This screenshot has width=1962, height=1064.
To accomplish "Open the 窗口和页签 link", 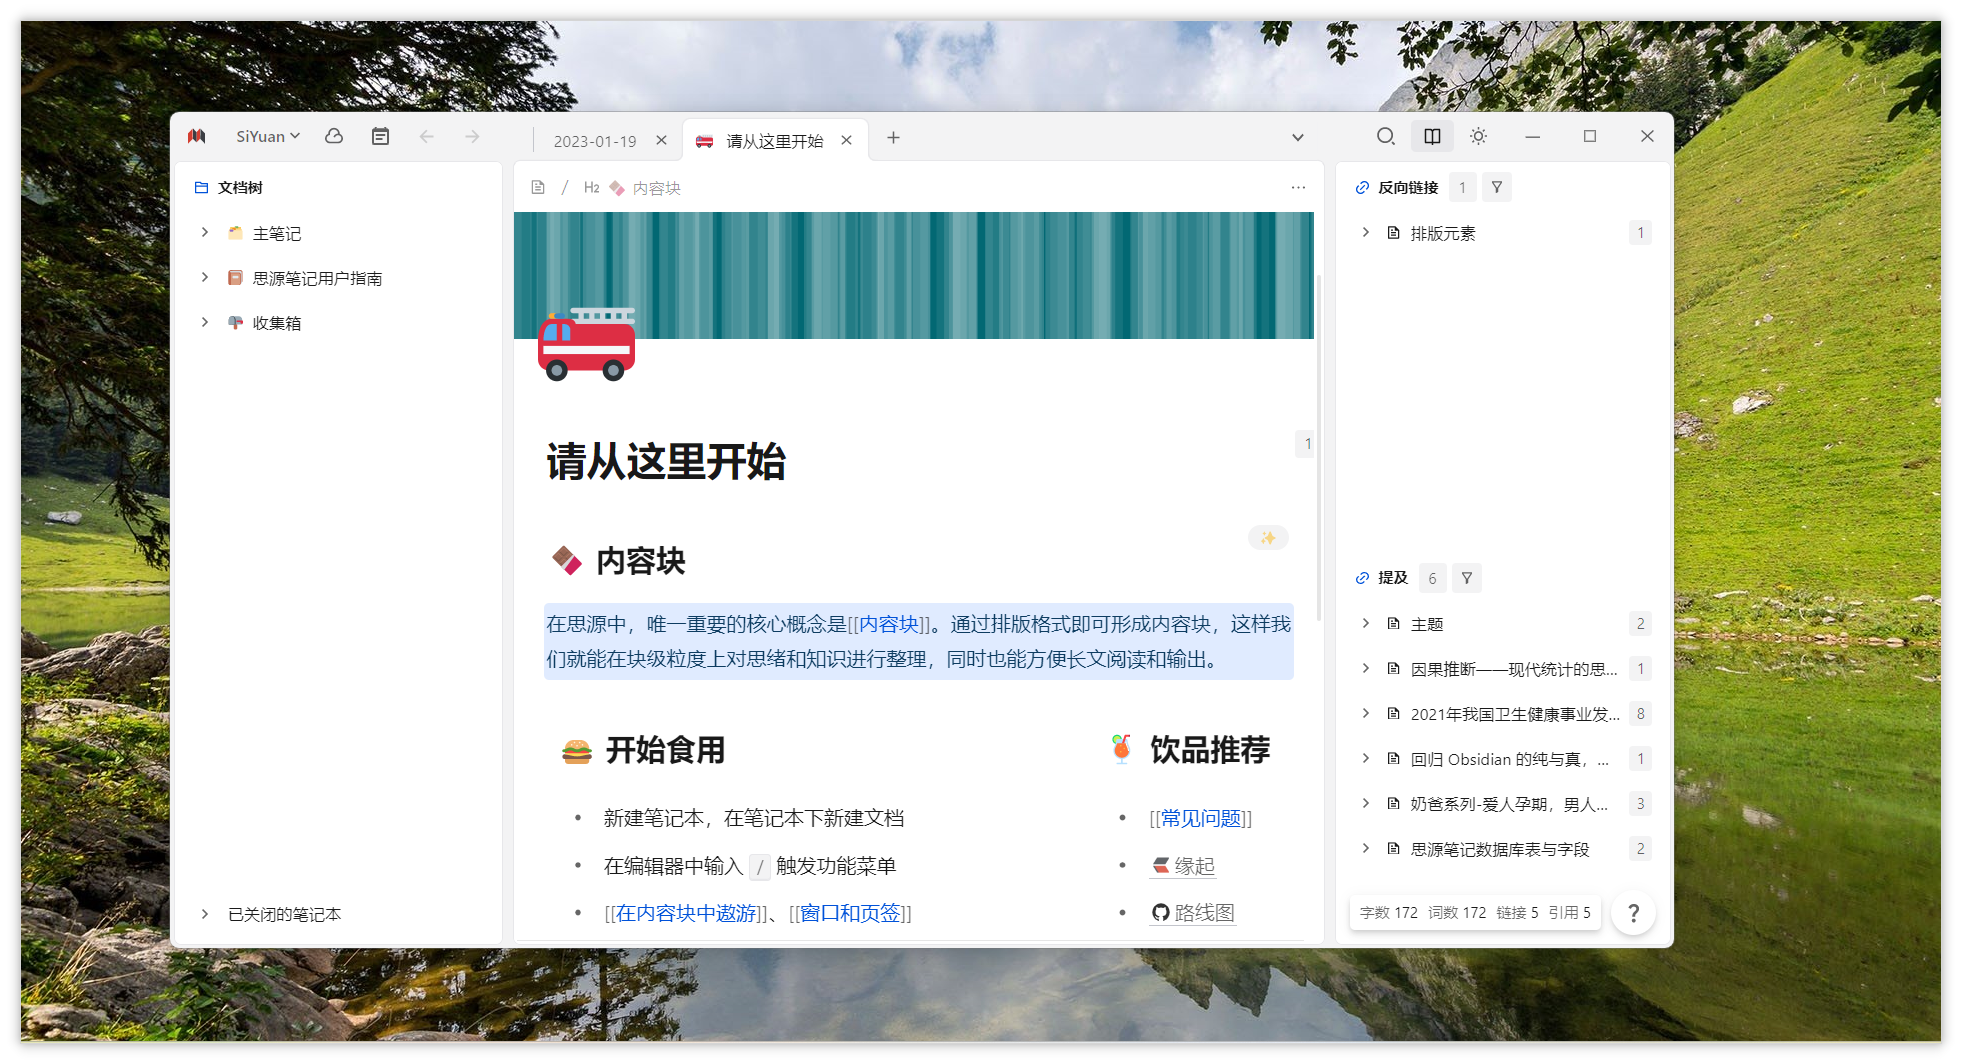I will pos(850,913).
